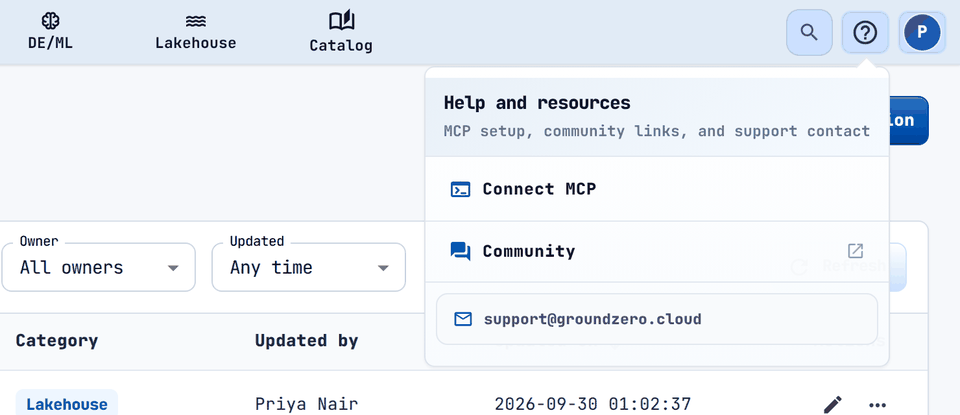
Task: Open the search magnifier button
Action: [x=809, y=32]
